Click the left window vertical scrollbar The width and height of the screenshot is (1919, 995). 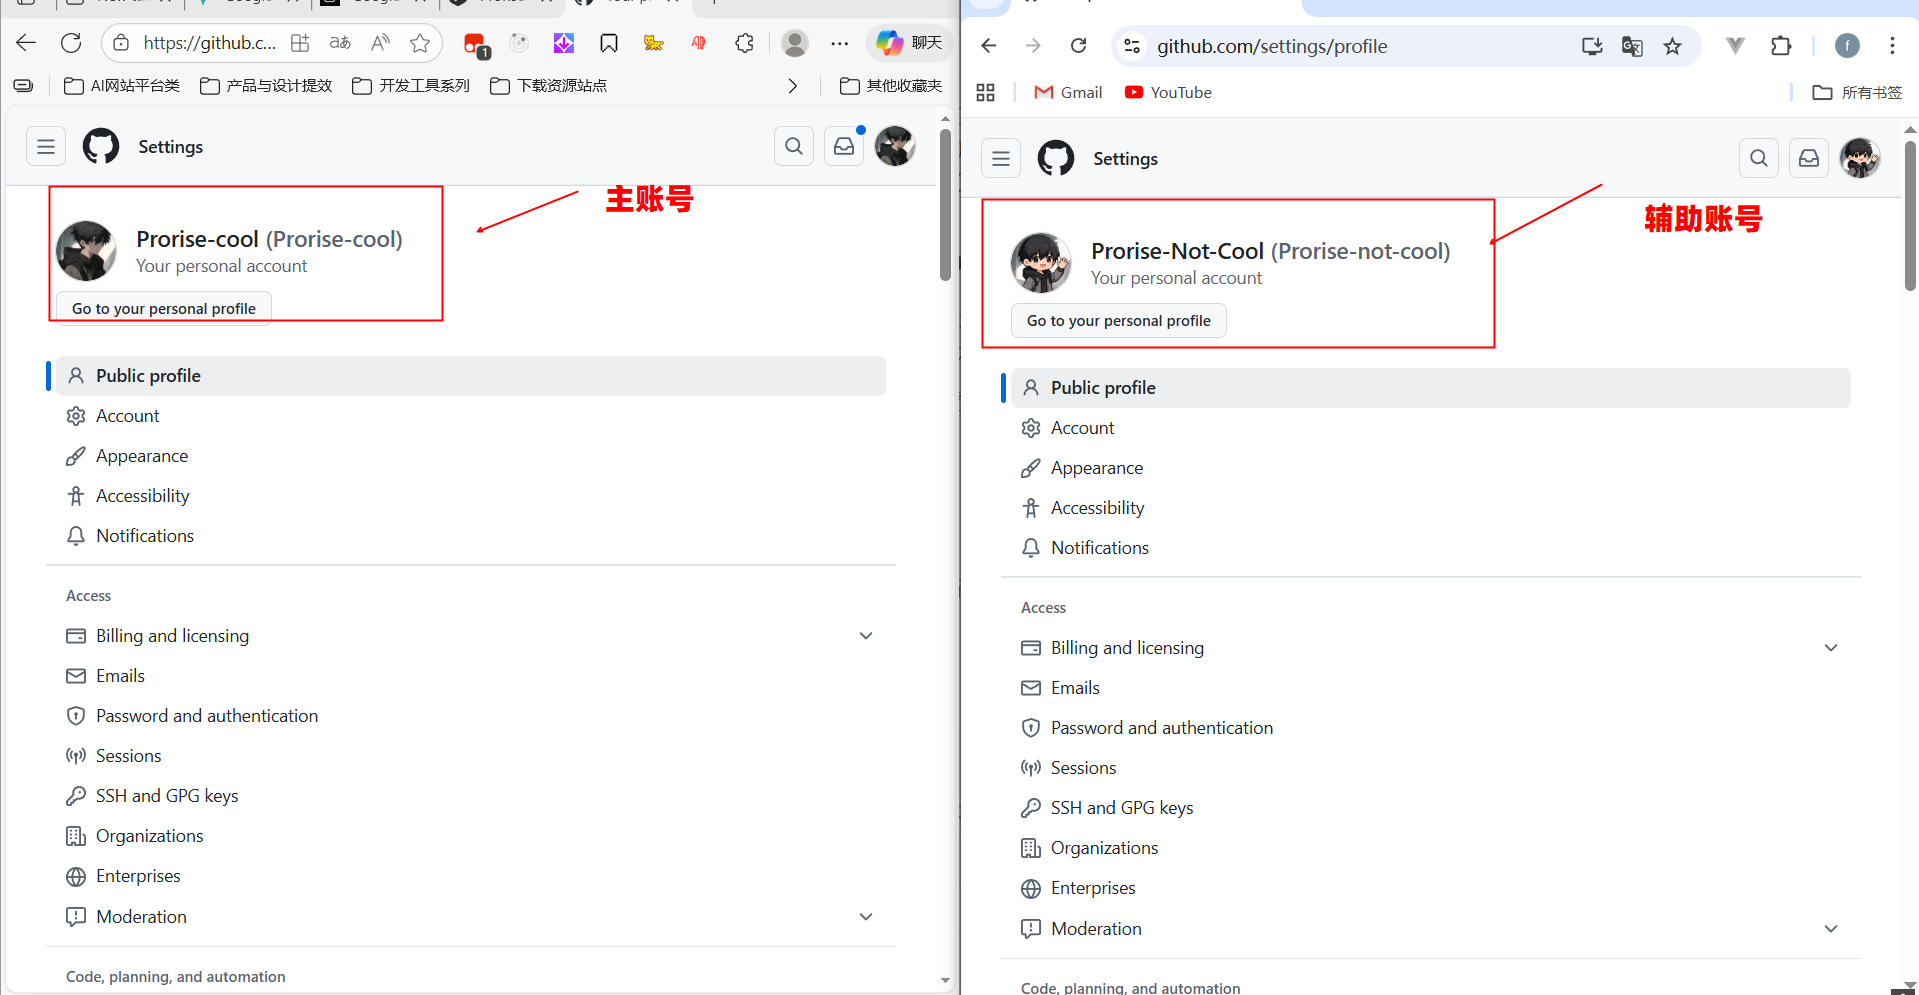[x=945, y=205]
